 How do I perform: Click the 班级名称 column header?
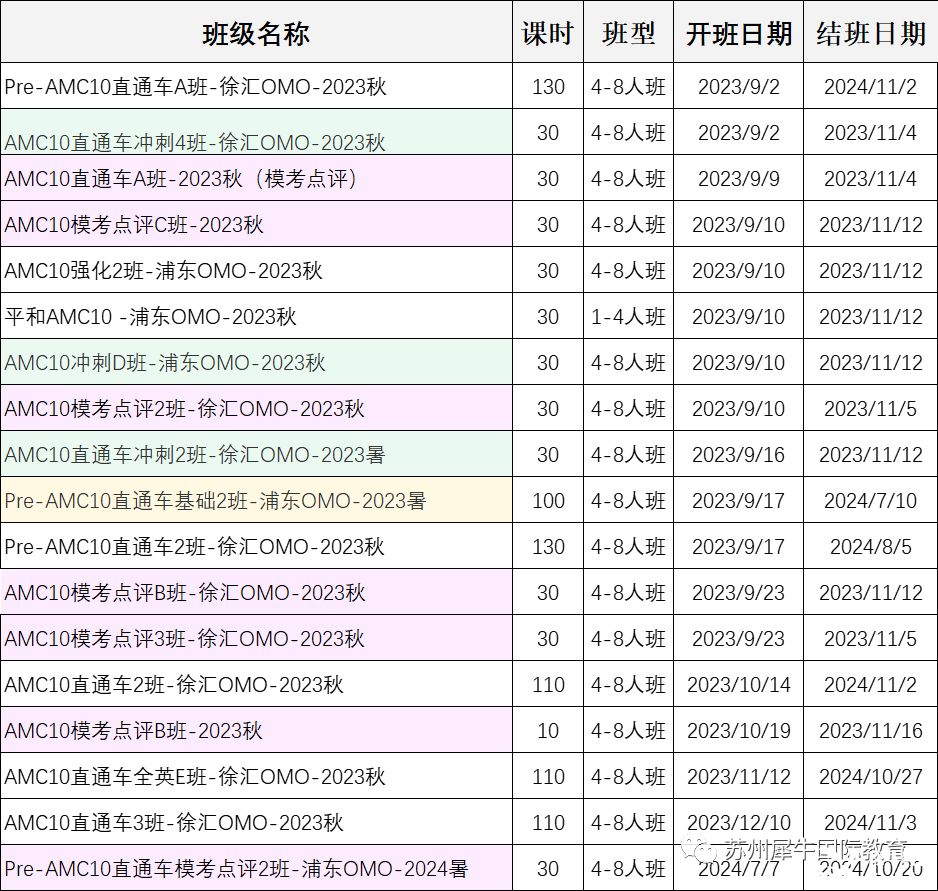pos(256,34)
